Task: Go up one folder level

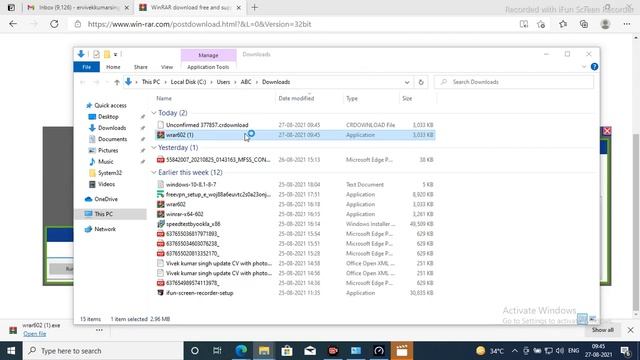Action: (x=117, y=82)
